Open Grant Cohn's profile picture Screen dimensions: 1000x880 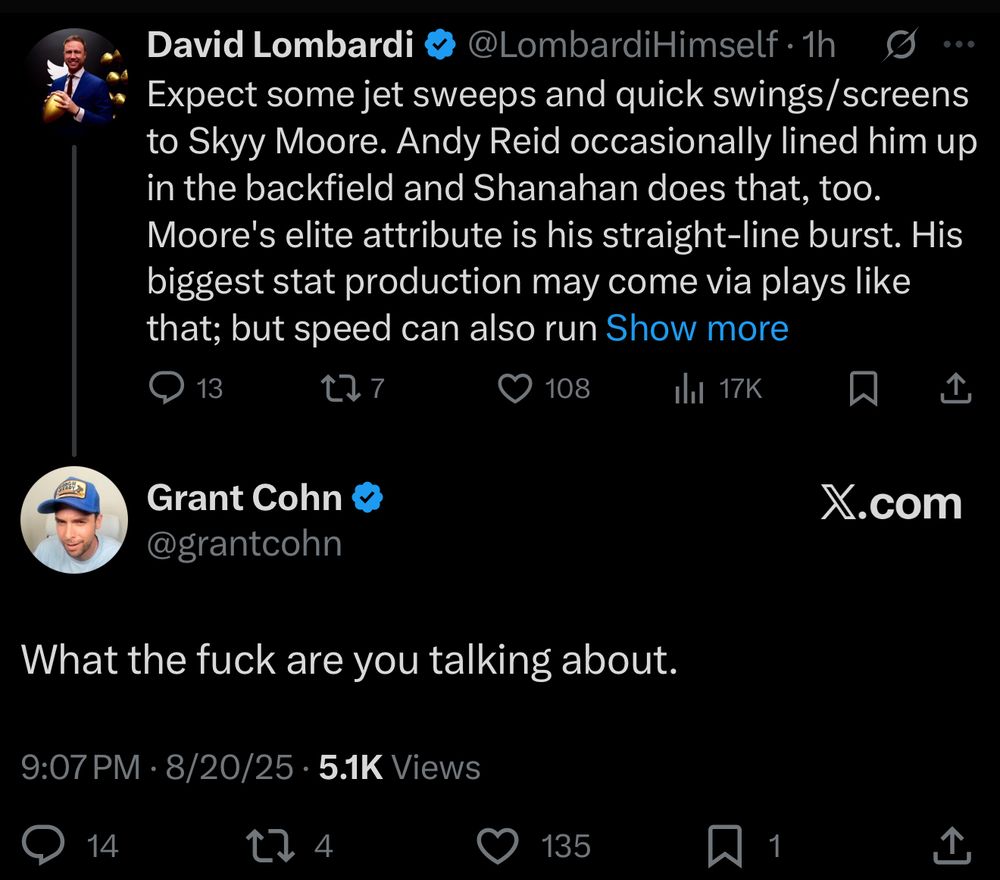tap(73, 520)
